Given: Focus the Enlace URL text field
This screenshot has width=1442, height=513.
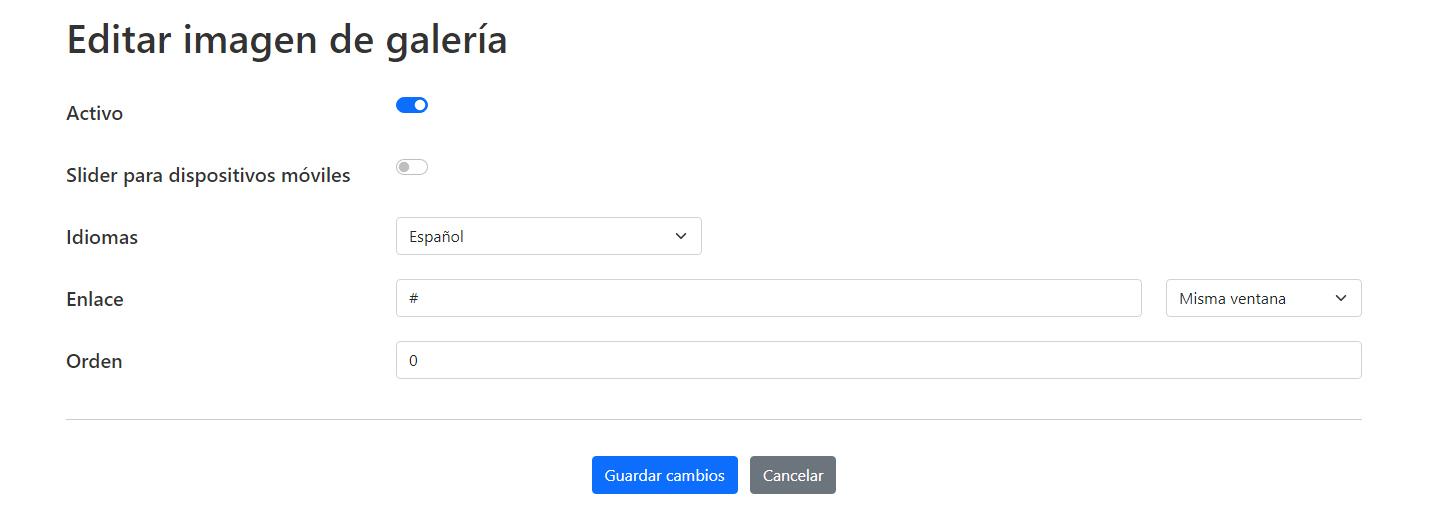Looking at the screenshot, I should click(x=768, y=298).
